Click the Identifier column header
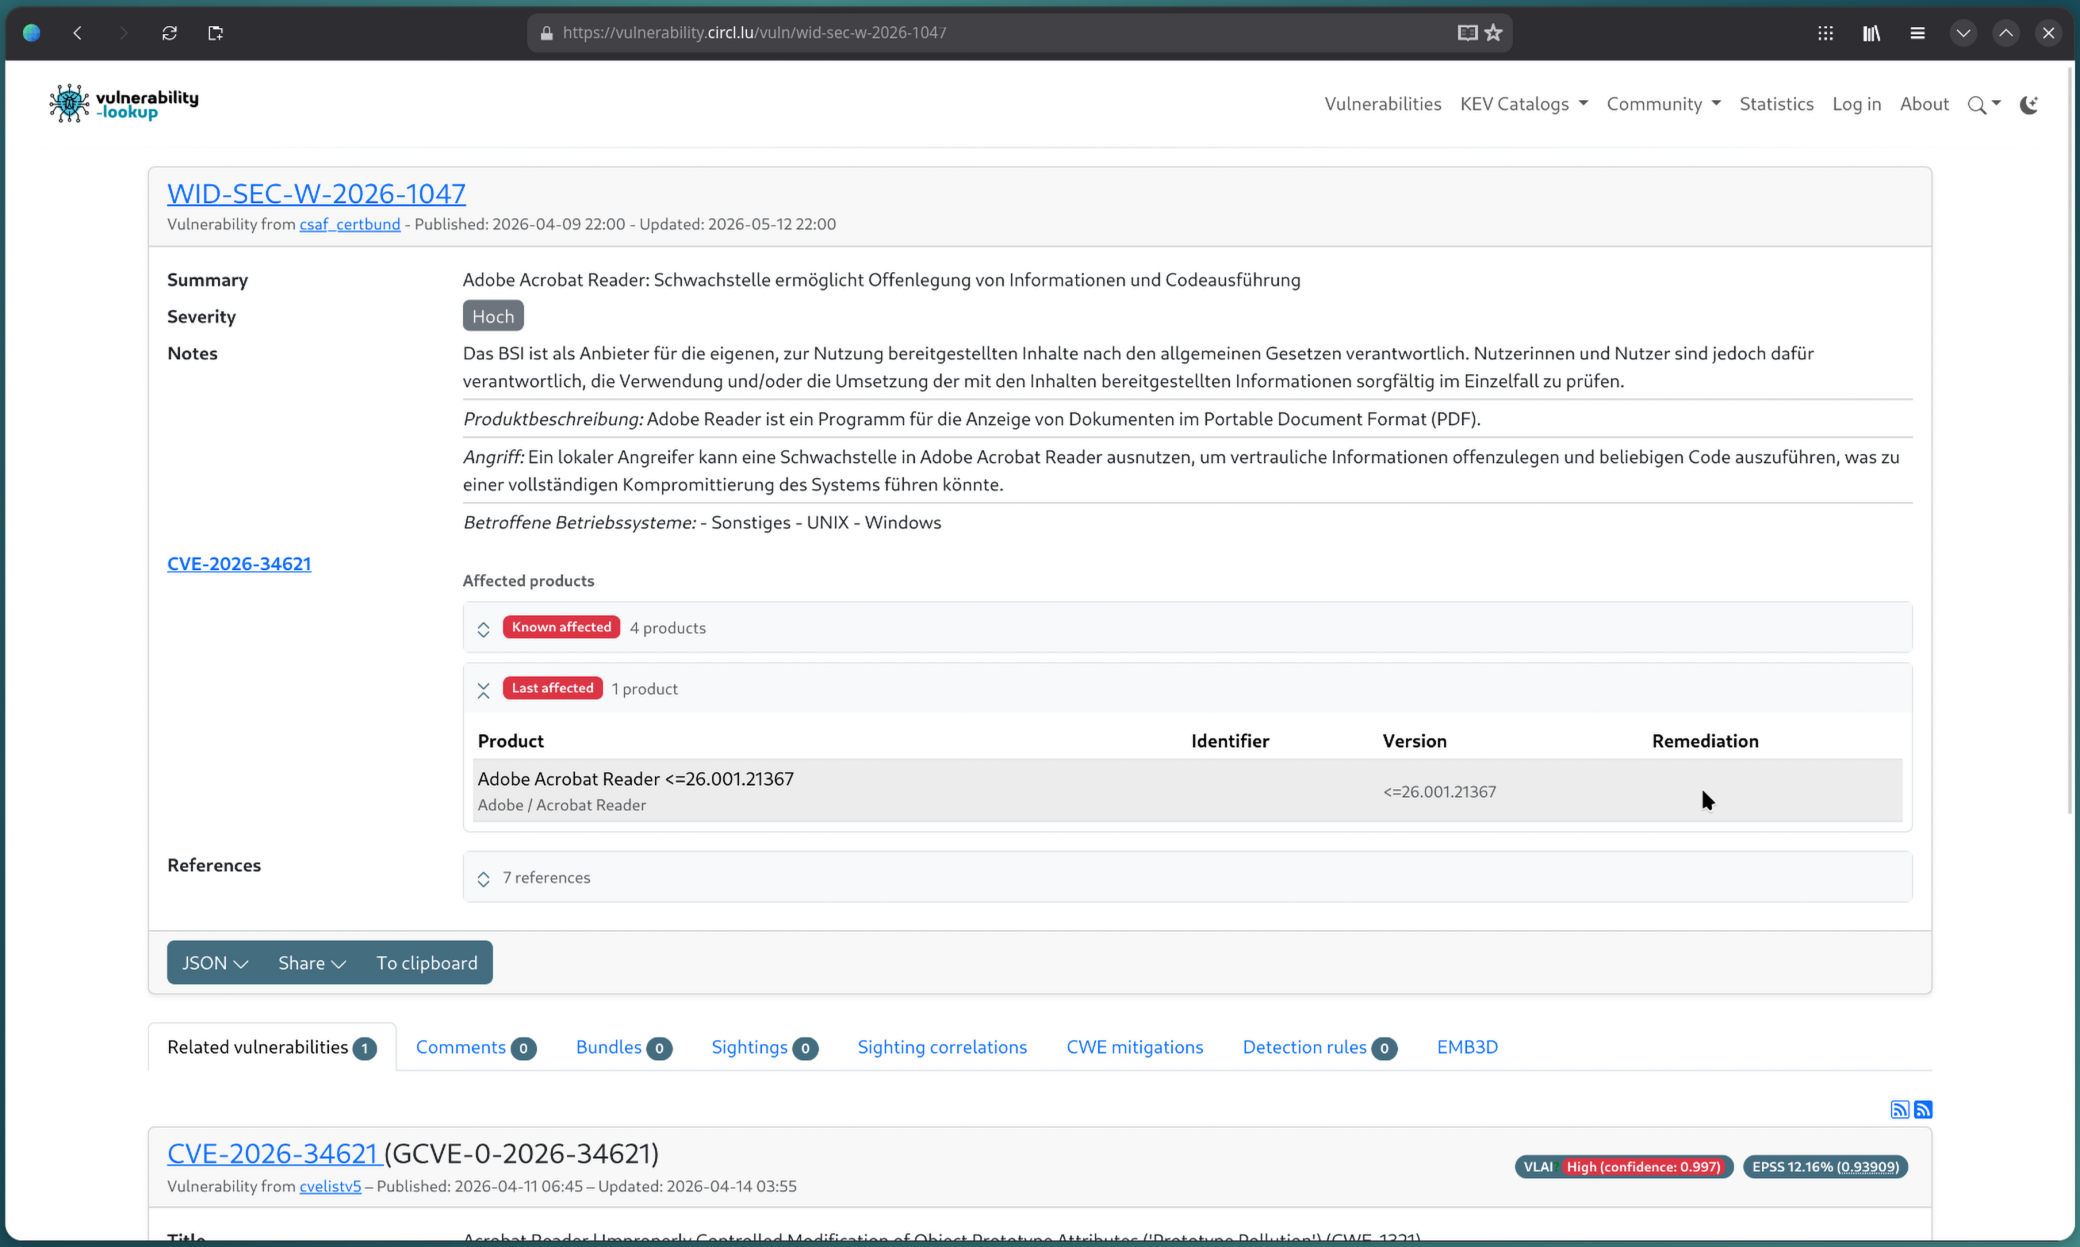Image resolution: width=2080 pixels, height=1247 pixels. (1230, 741)
